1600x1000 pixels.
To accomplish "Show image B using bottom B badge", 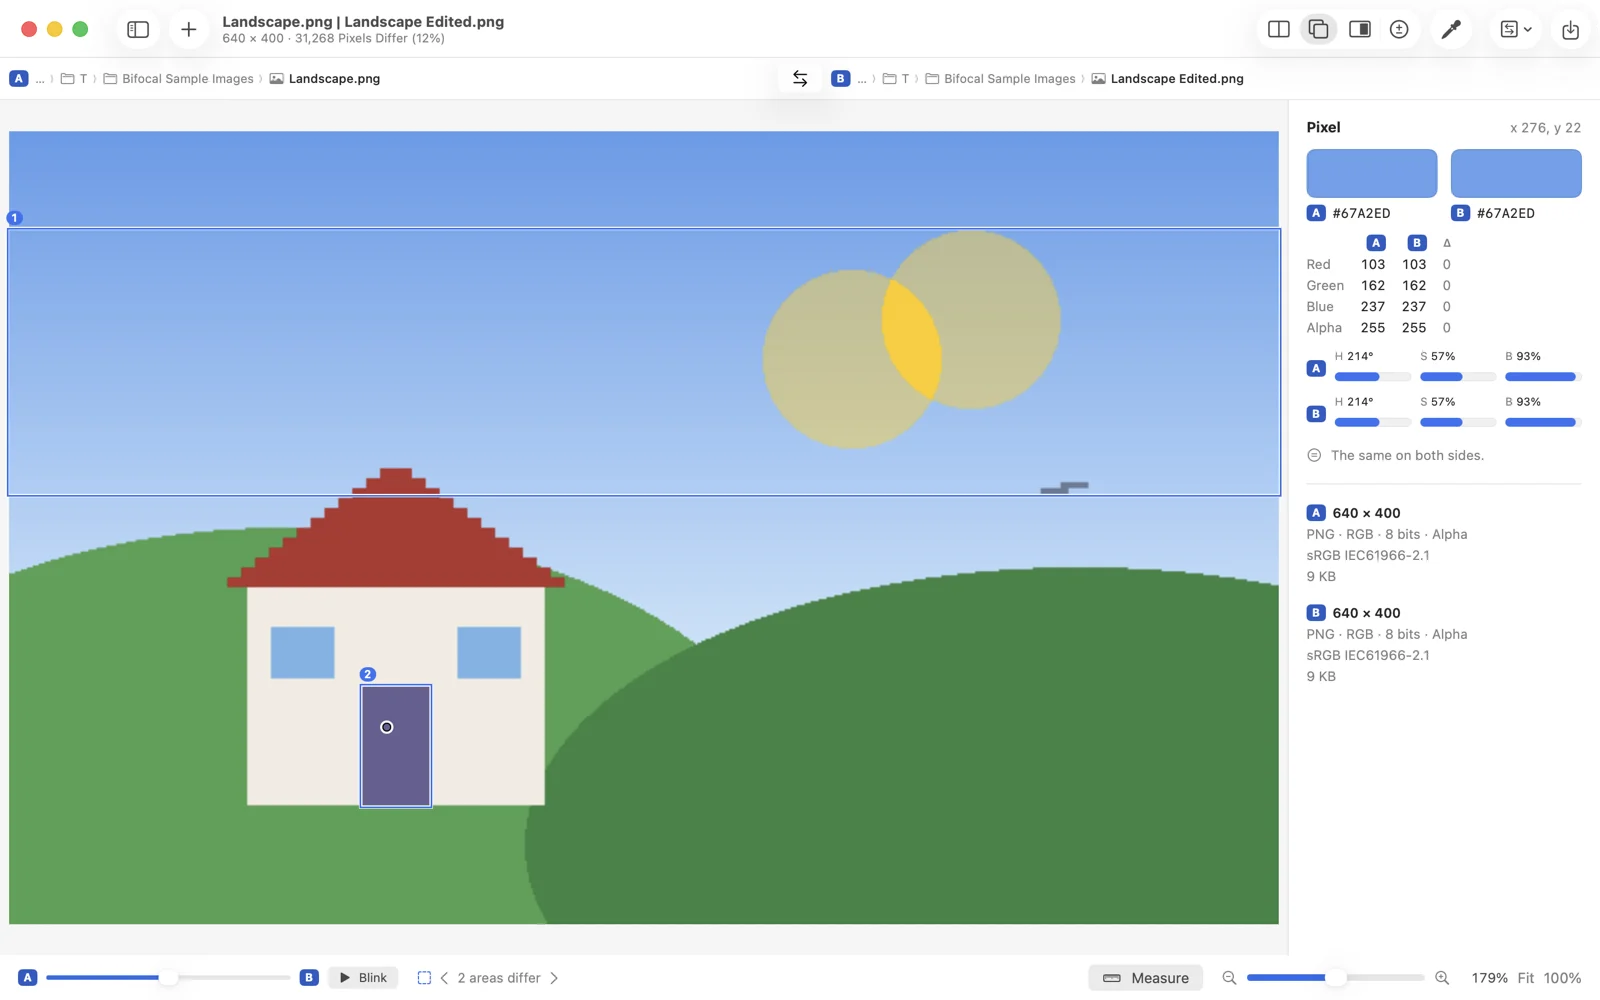I will coord(309,977).
